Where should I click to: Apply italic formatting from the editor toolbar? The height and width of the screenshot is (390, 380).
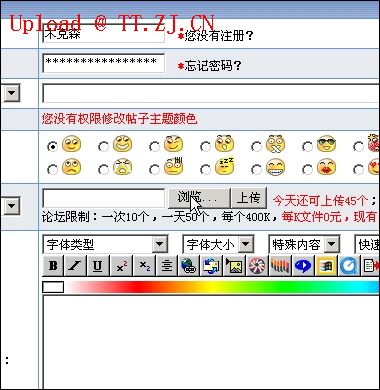75,266
